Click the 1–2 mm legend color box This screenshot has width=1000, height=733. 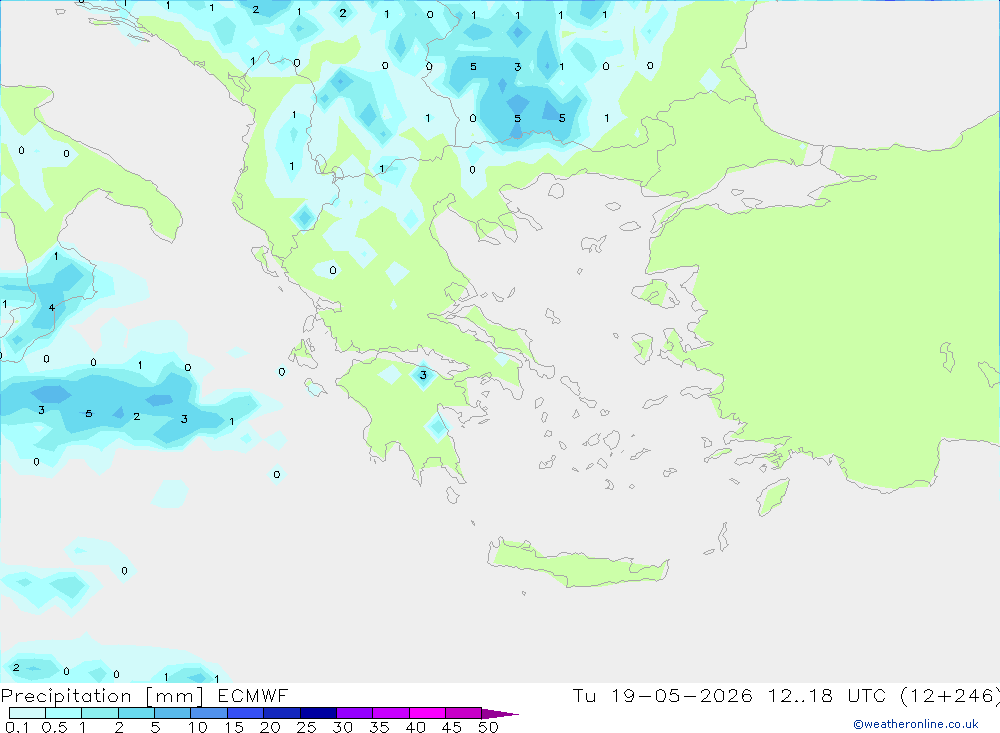coord(100,713)
